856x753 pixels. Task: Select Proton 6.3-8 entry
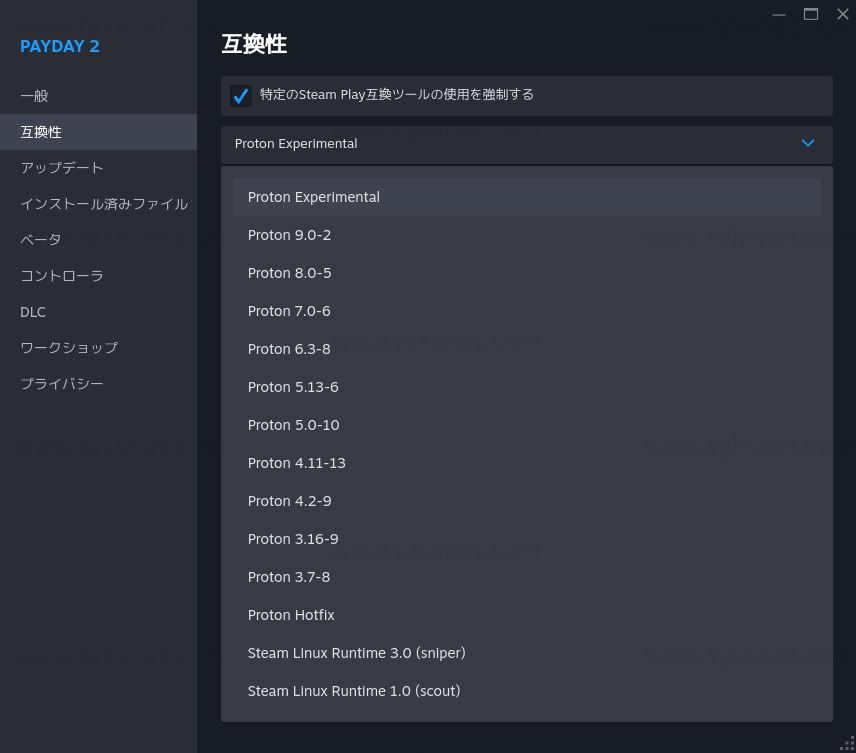point(526,349)
